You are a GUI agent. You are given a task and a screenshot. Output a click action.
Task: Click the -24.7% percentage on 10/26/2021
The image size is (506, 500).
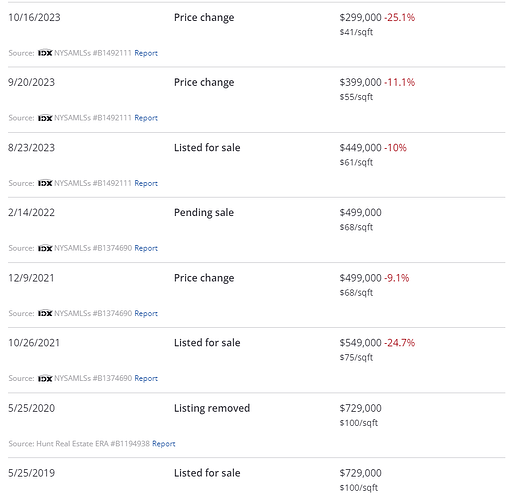point(400,343)
